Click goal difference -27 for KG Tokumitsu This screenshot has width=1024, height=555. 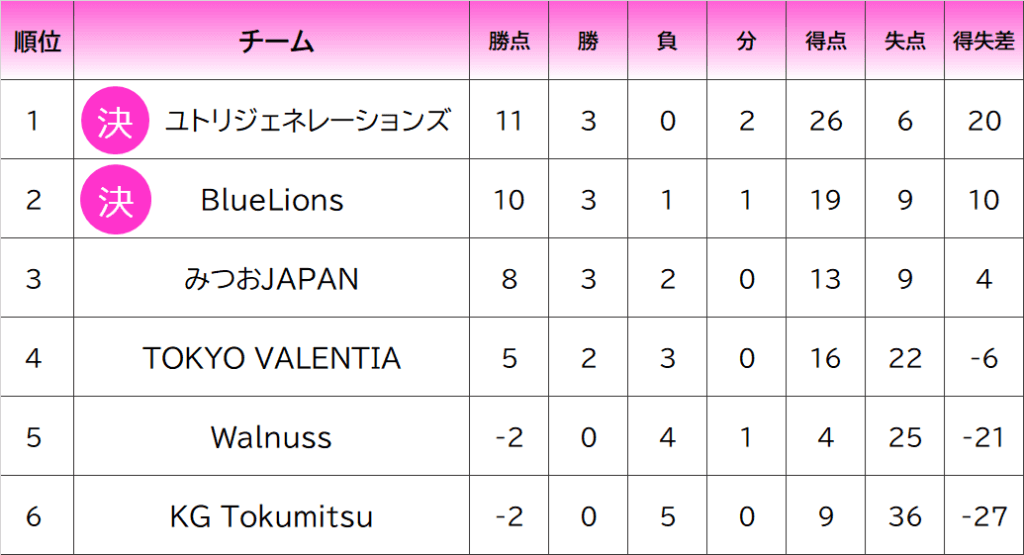(x=984, y=516)
